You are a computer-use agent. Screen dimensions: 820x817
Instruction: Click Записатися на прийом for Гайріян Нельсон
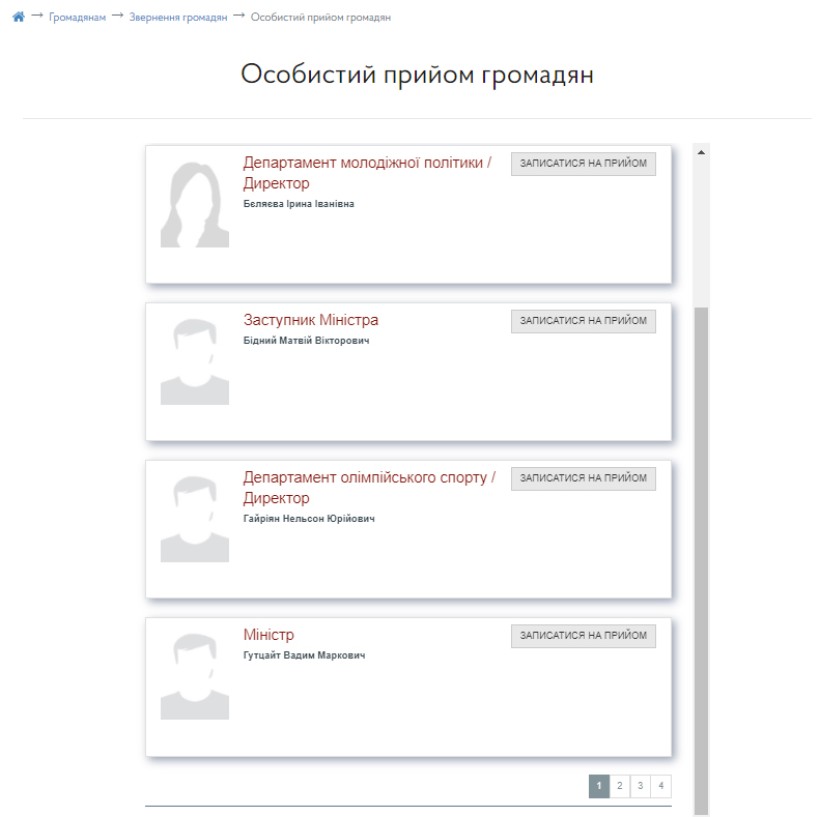pyautogui.click(x=583, y=479)
